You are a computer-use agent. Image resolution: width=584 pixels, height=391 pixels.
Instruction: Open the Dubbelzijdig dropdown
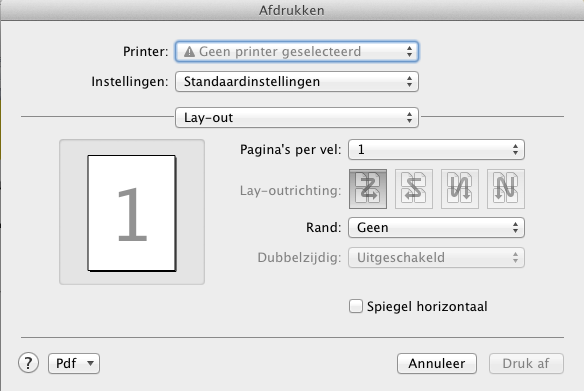(x=436, y=258)
